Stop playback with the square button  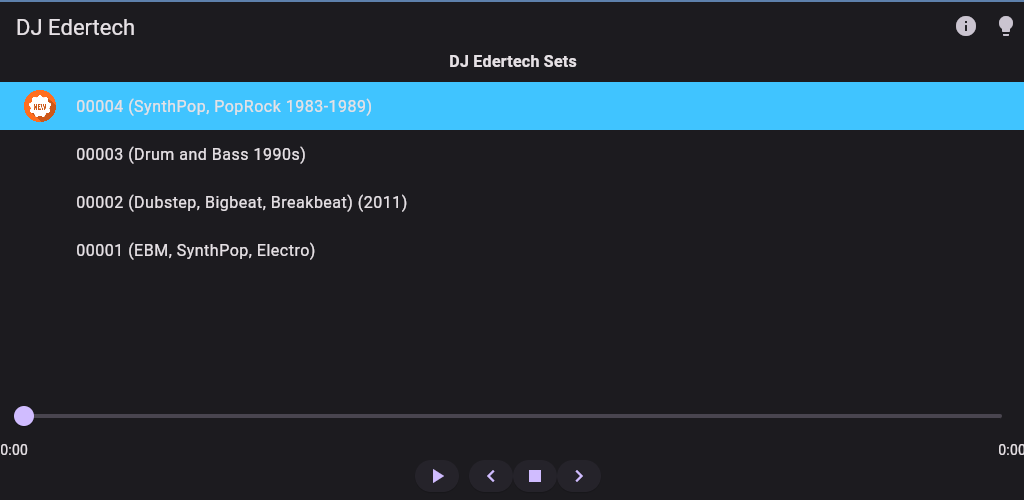tap(535, 476)
